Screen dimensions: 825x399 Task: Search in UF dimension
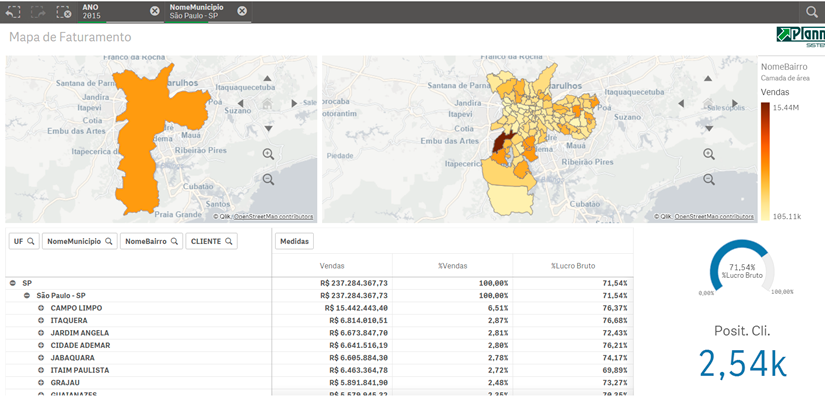[24, 241]
